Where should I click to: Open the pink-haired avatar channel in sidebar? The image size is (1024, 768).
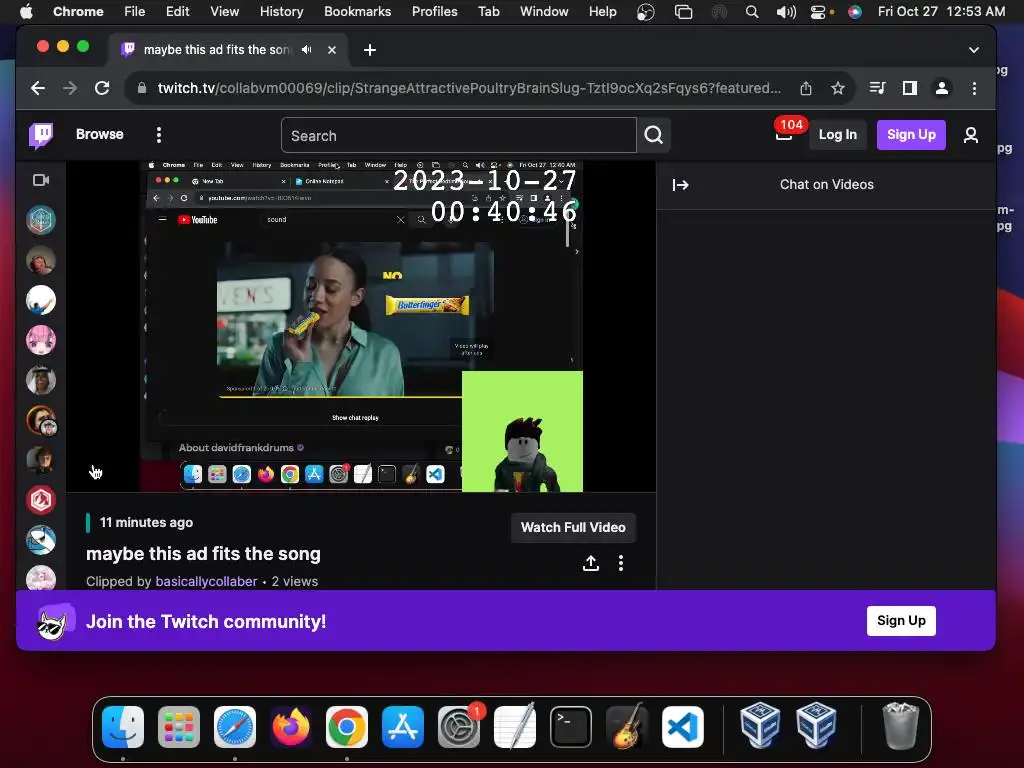pyautogui.click(x=40, y=340)
